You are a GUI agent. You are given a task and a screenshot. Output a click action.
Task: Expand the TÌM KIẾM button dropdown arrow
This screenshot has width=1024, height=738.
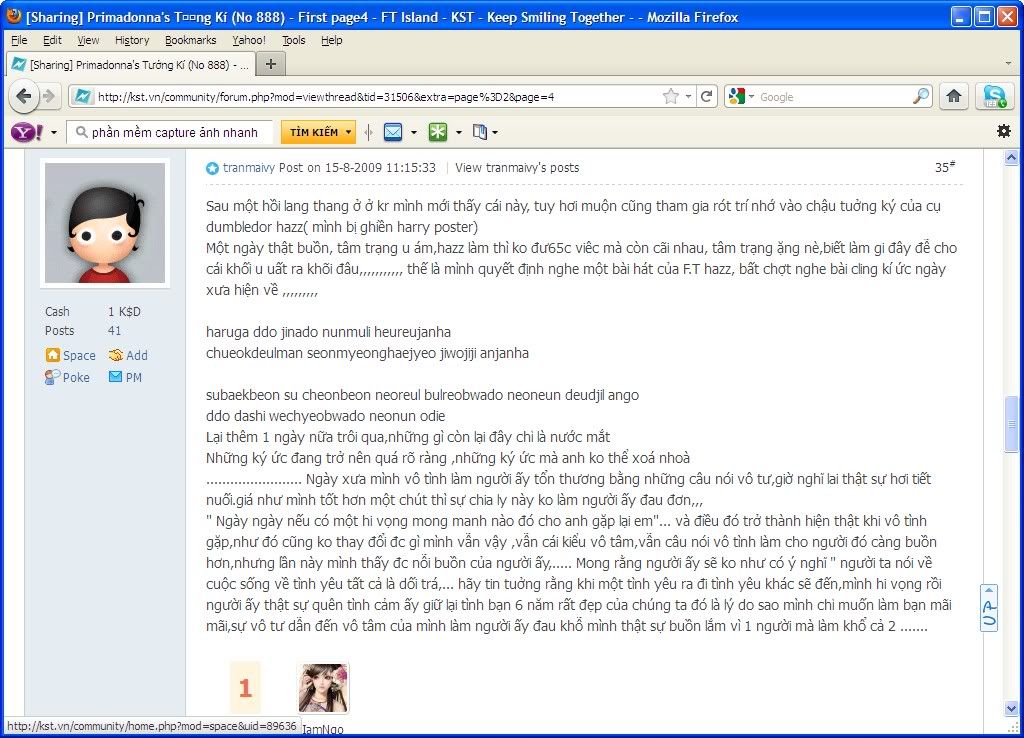[349, 133]
